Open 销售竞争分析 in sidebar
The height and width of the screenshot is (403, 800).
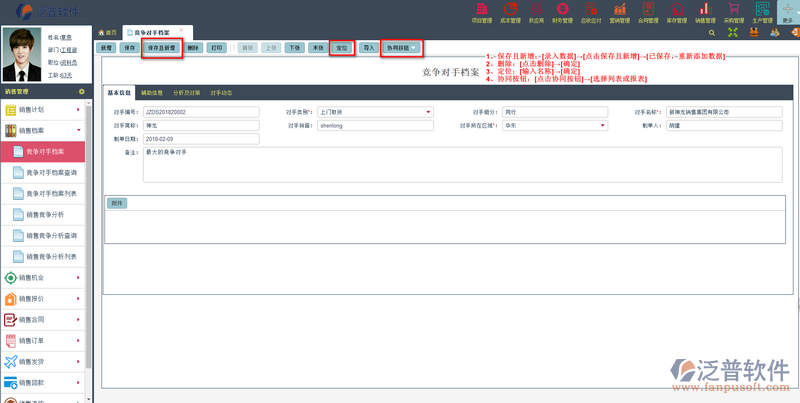[42, 215]
